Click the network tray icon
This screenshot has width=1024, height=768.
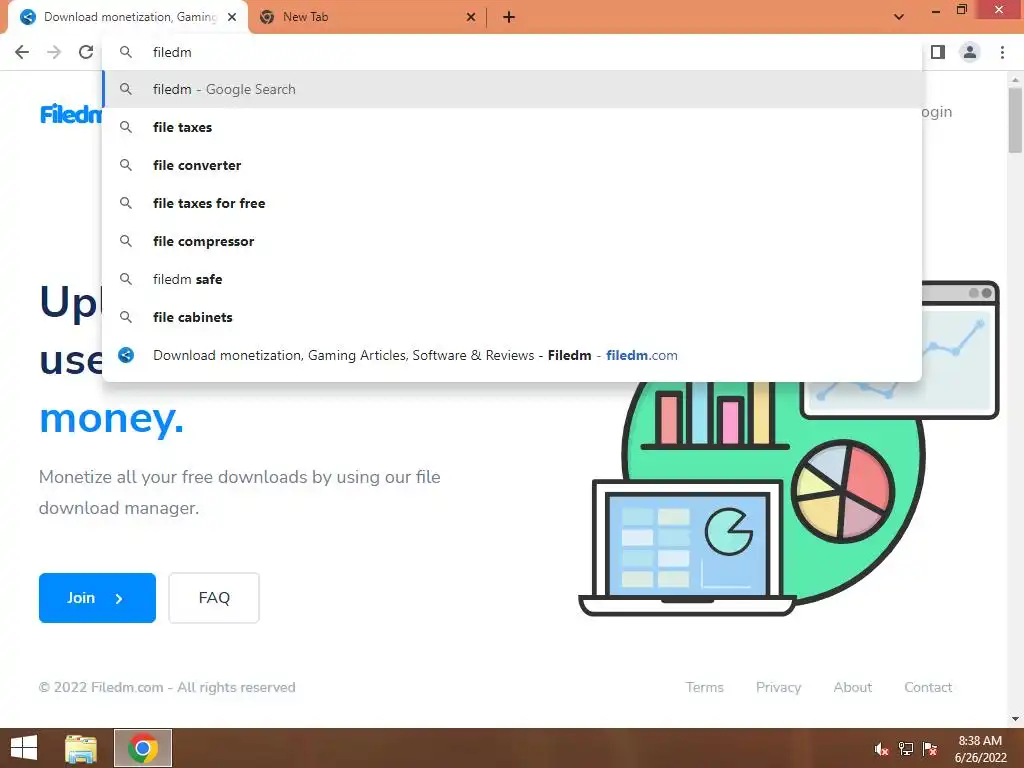[x=906, y=749]
